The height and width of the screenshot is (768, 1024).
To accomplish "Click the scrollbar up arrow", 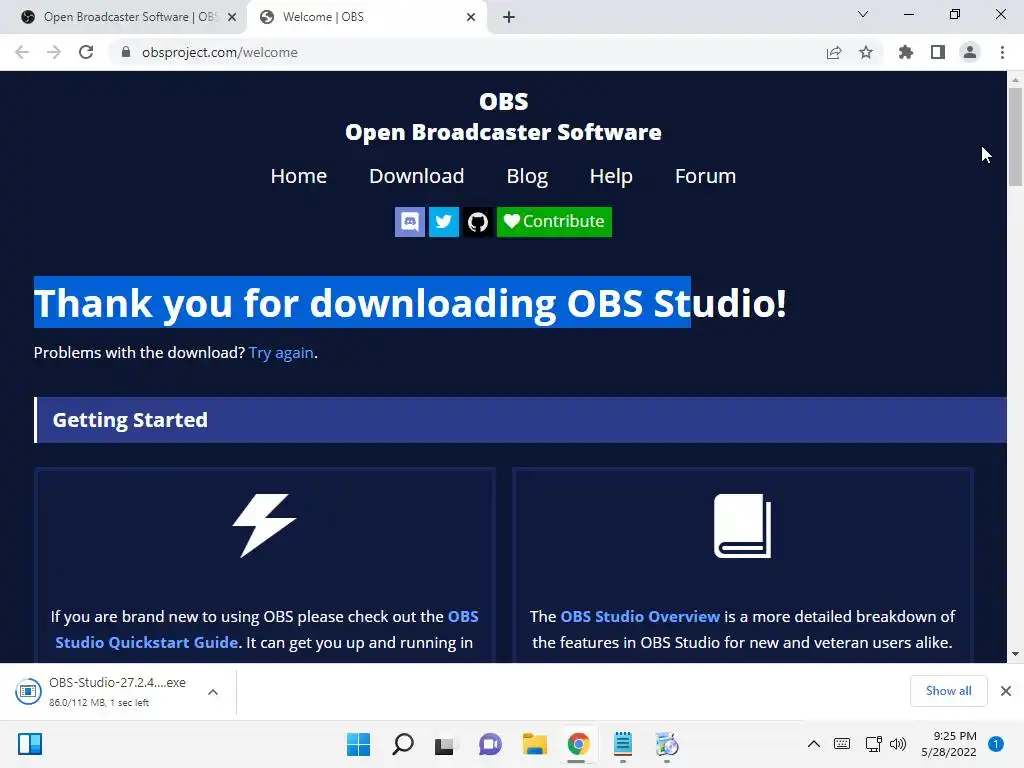I will (1015, 80).
